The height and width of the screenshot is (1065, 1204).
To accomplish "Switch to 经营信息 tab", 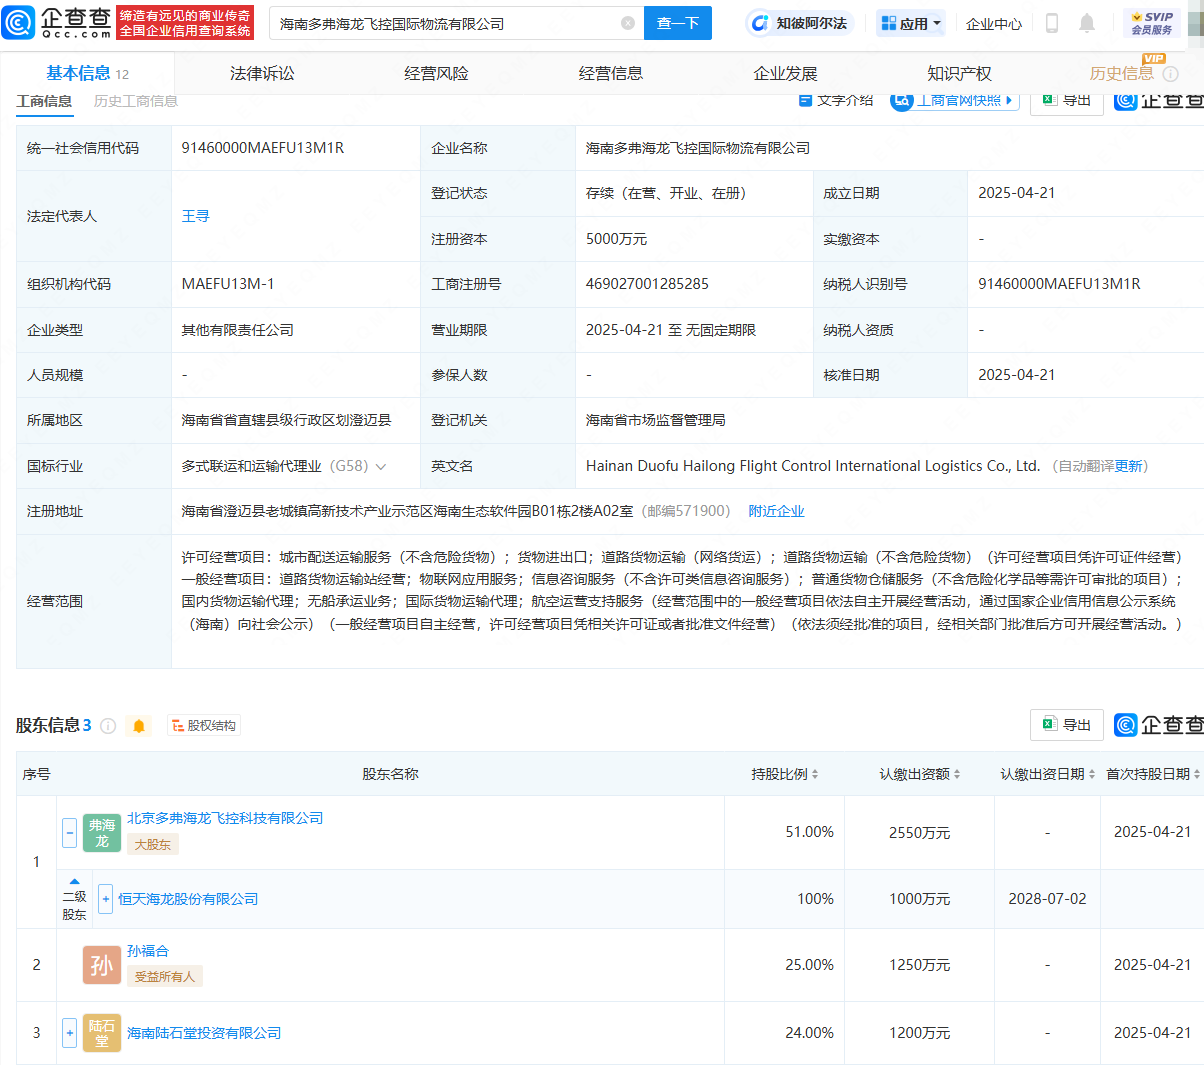I will point(611,73).
